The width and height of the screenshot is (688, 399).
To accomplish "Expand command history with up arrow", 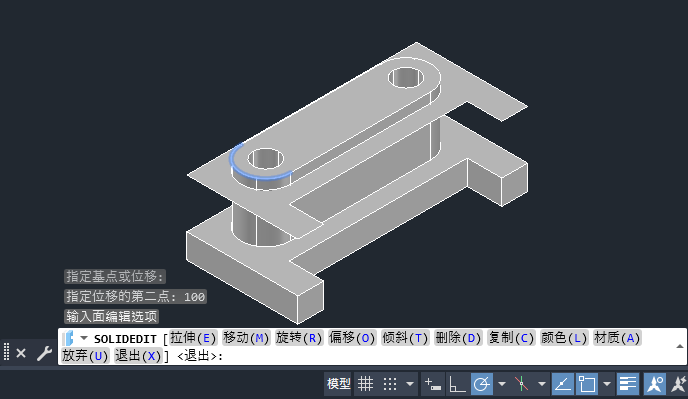I will [680, 346].
